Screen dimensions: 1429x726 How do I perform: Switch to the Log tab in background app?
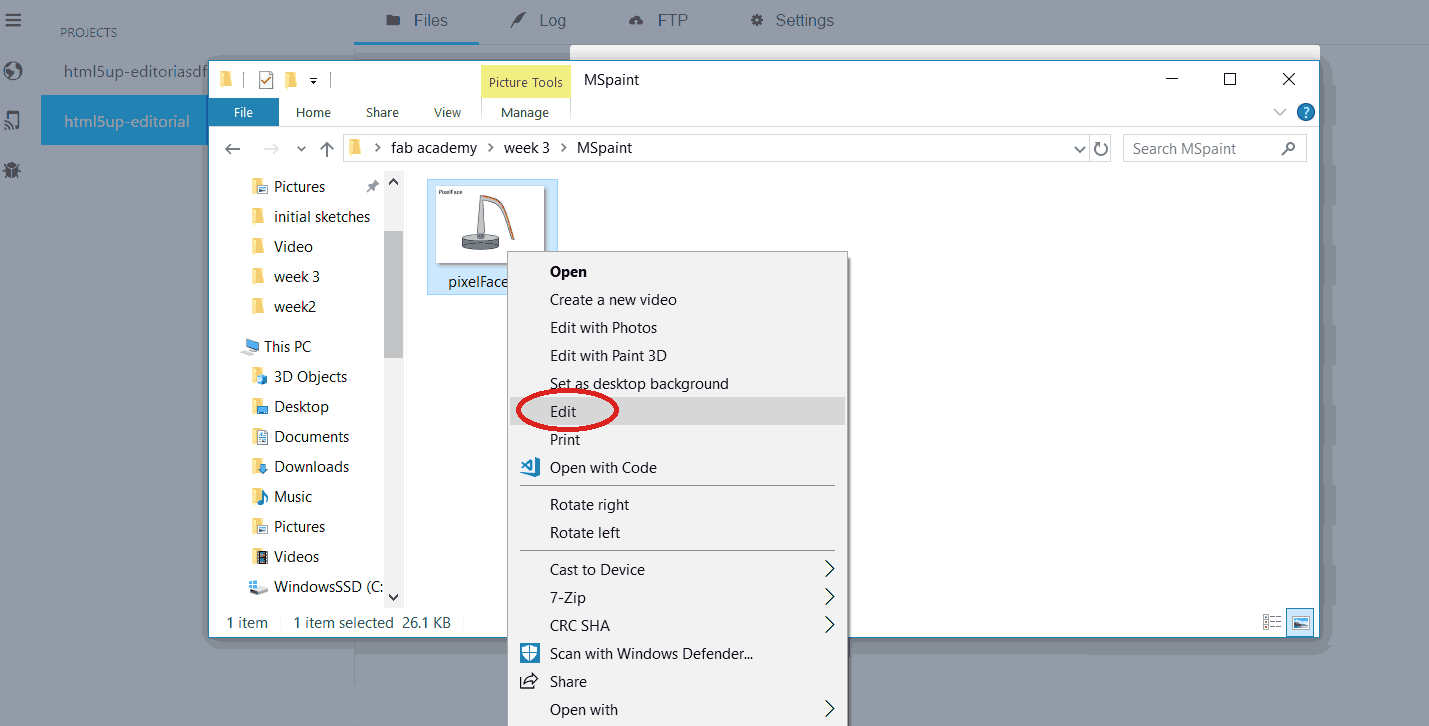[539, 21]
